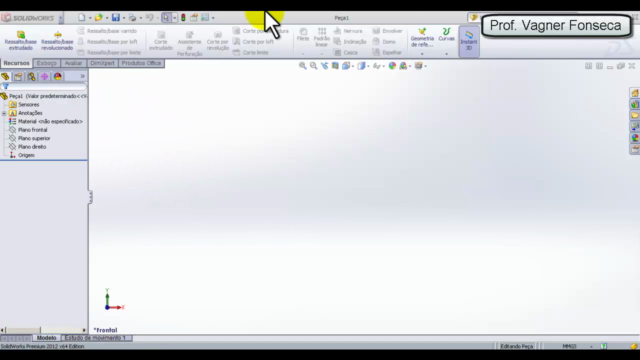Screen dimensions: 640x360
Task: Switch to the Modelo tab
Action: pos(47,338)
